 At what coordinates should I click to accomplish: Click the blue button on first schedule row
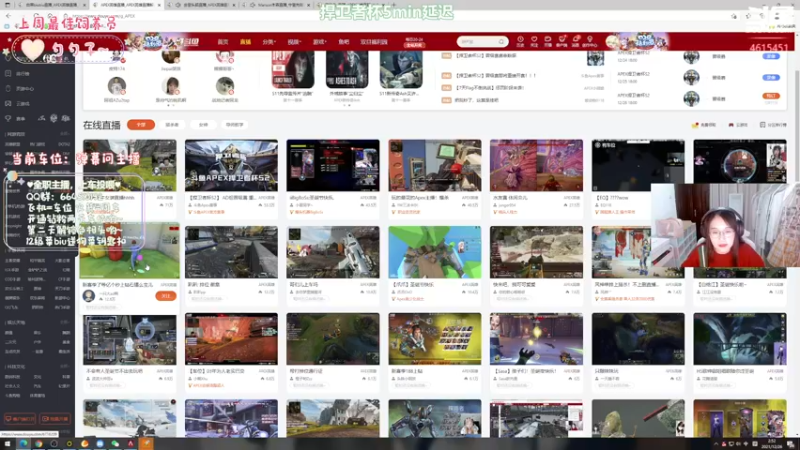771,56
